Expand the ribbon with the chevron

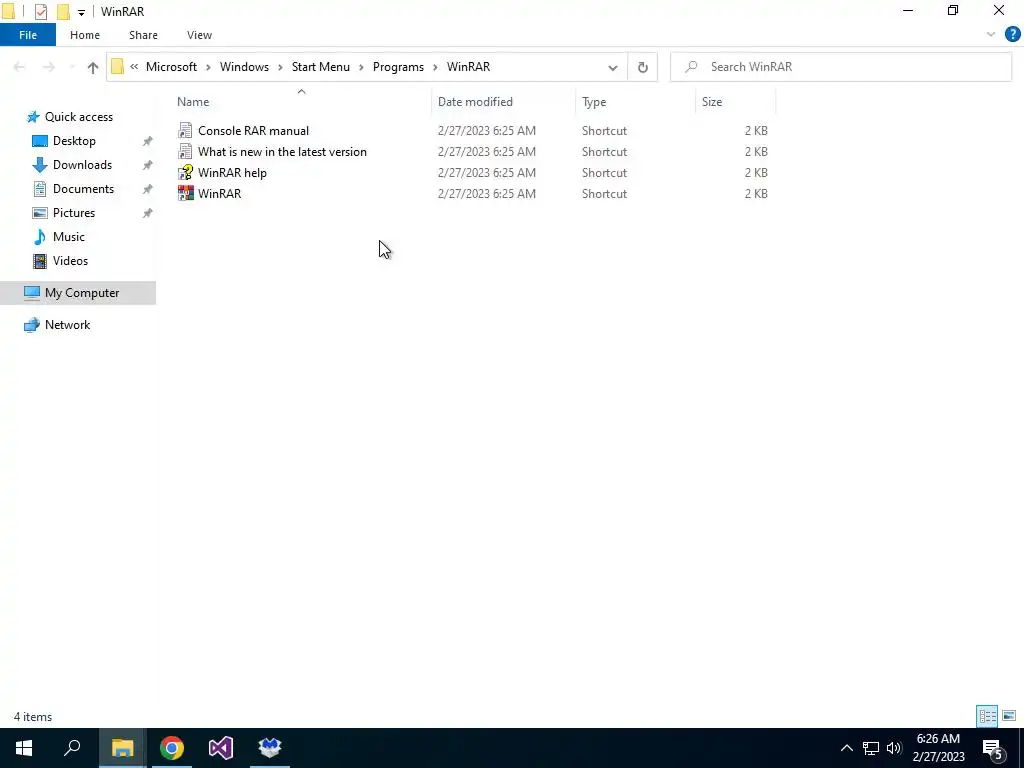[991, 35]
